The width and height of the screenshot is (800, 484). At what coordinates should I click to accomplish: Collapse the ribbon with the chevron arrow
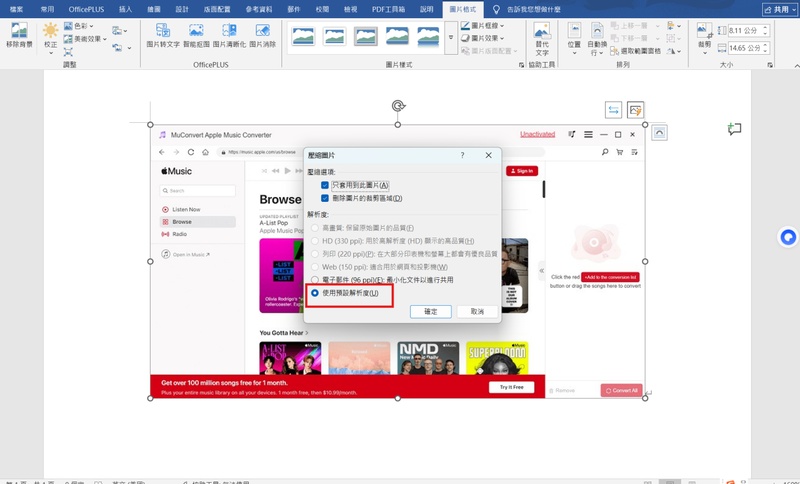[796, 65]
